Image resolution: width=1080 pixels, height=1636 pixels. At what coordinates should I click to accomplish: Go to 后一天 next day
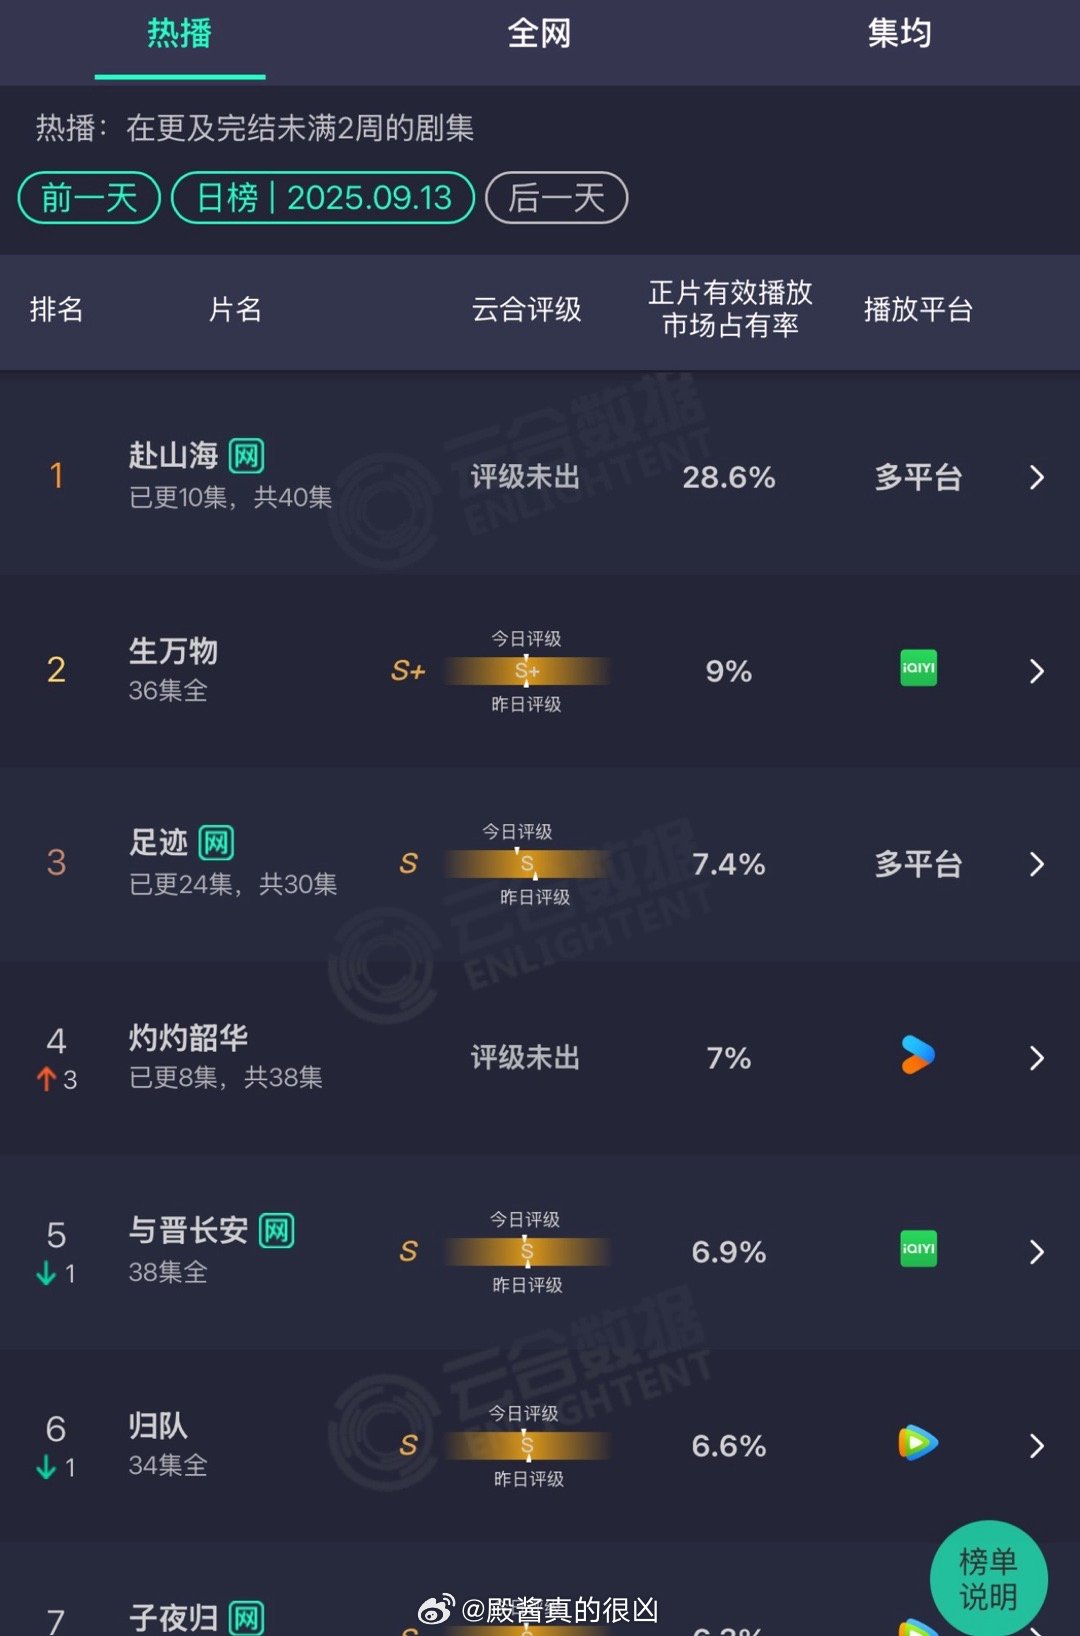click(556, 198)
